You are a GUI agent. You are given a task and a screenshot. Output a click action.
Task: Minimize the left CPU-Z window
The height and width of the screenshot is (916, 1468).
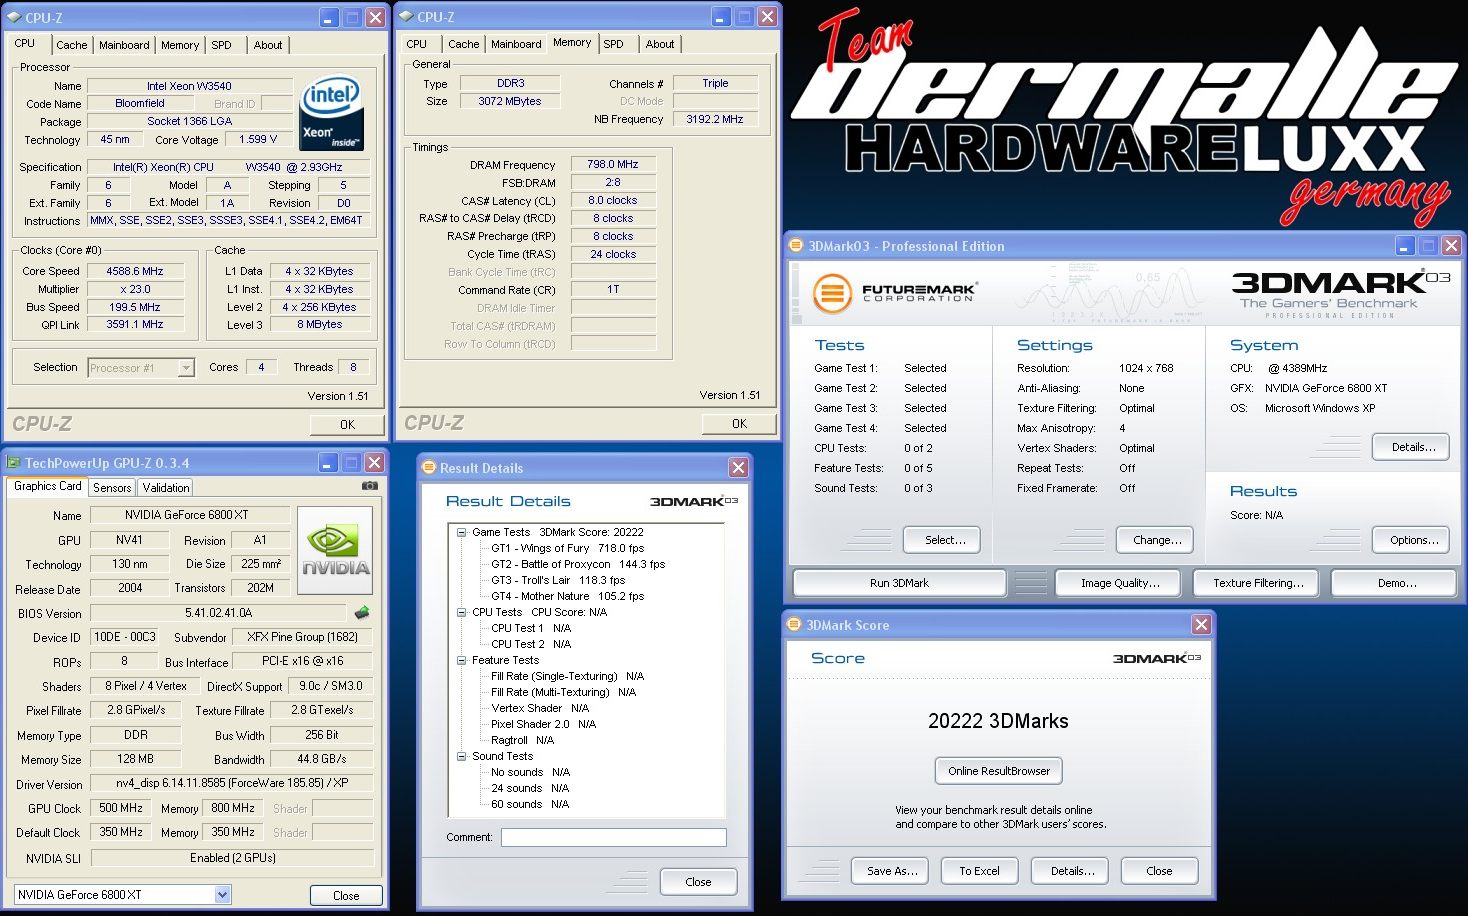(x=329, y=17)
